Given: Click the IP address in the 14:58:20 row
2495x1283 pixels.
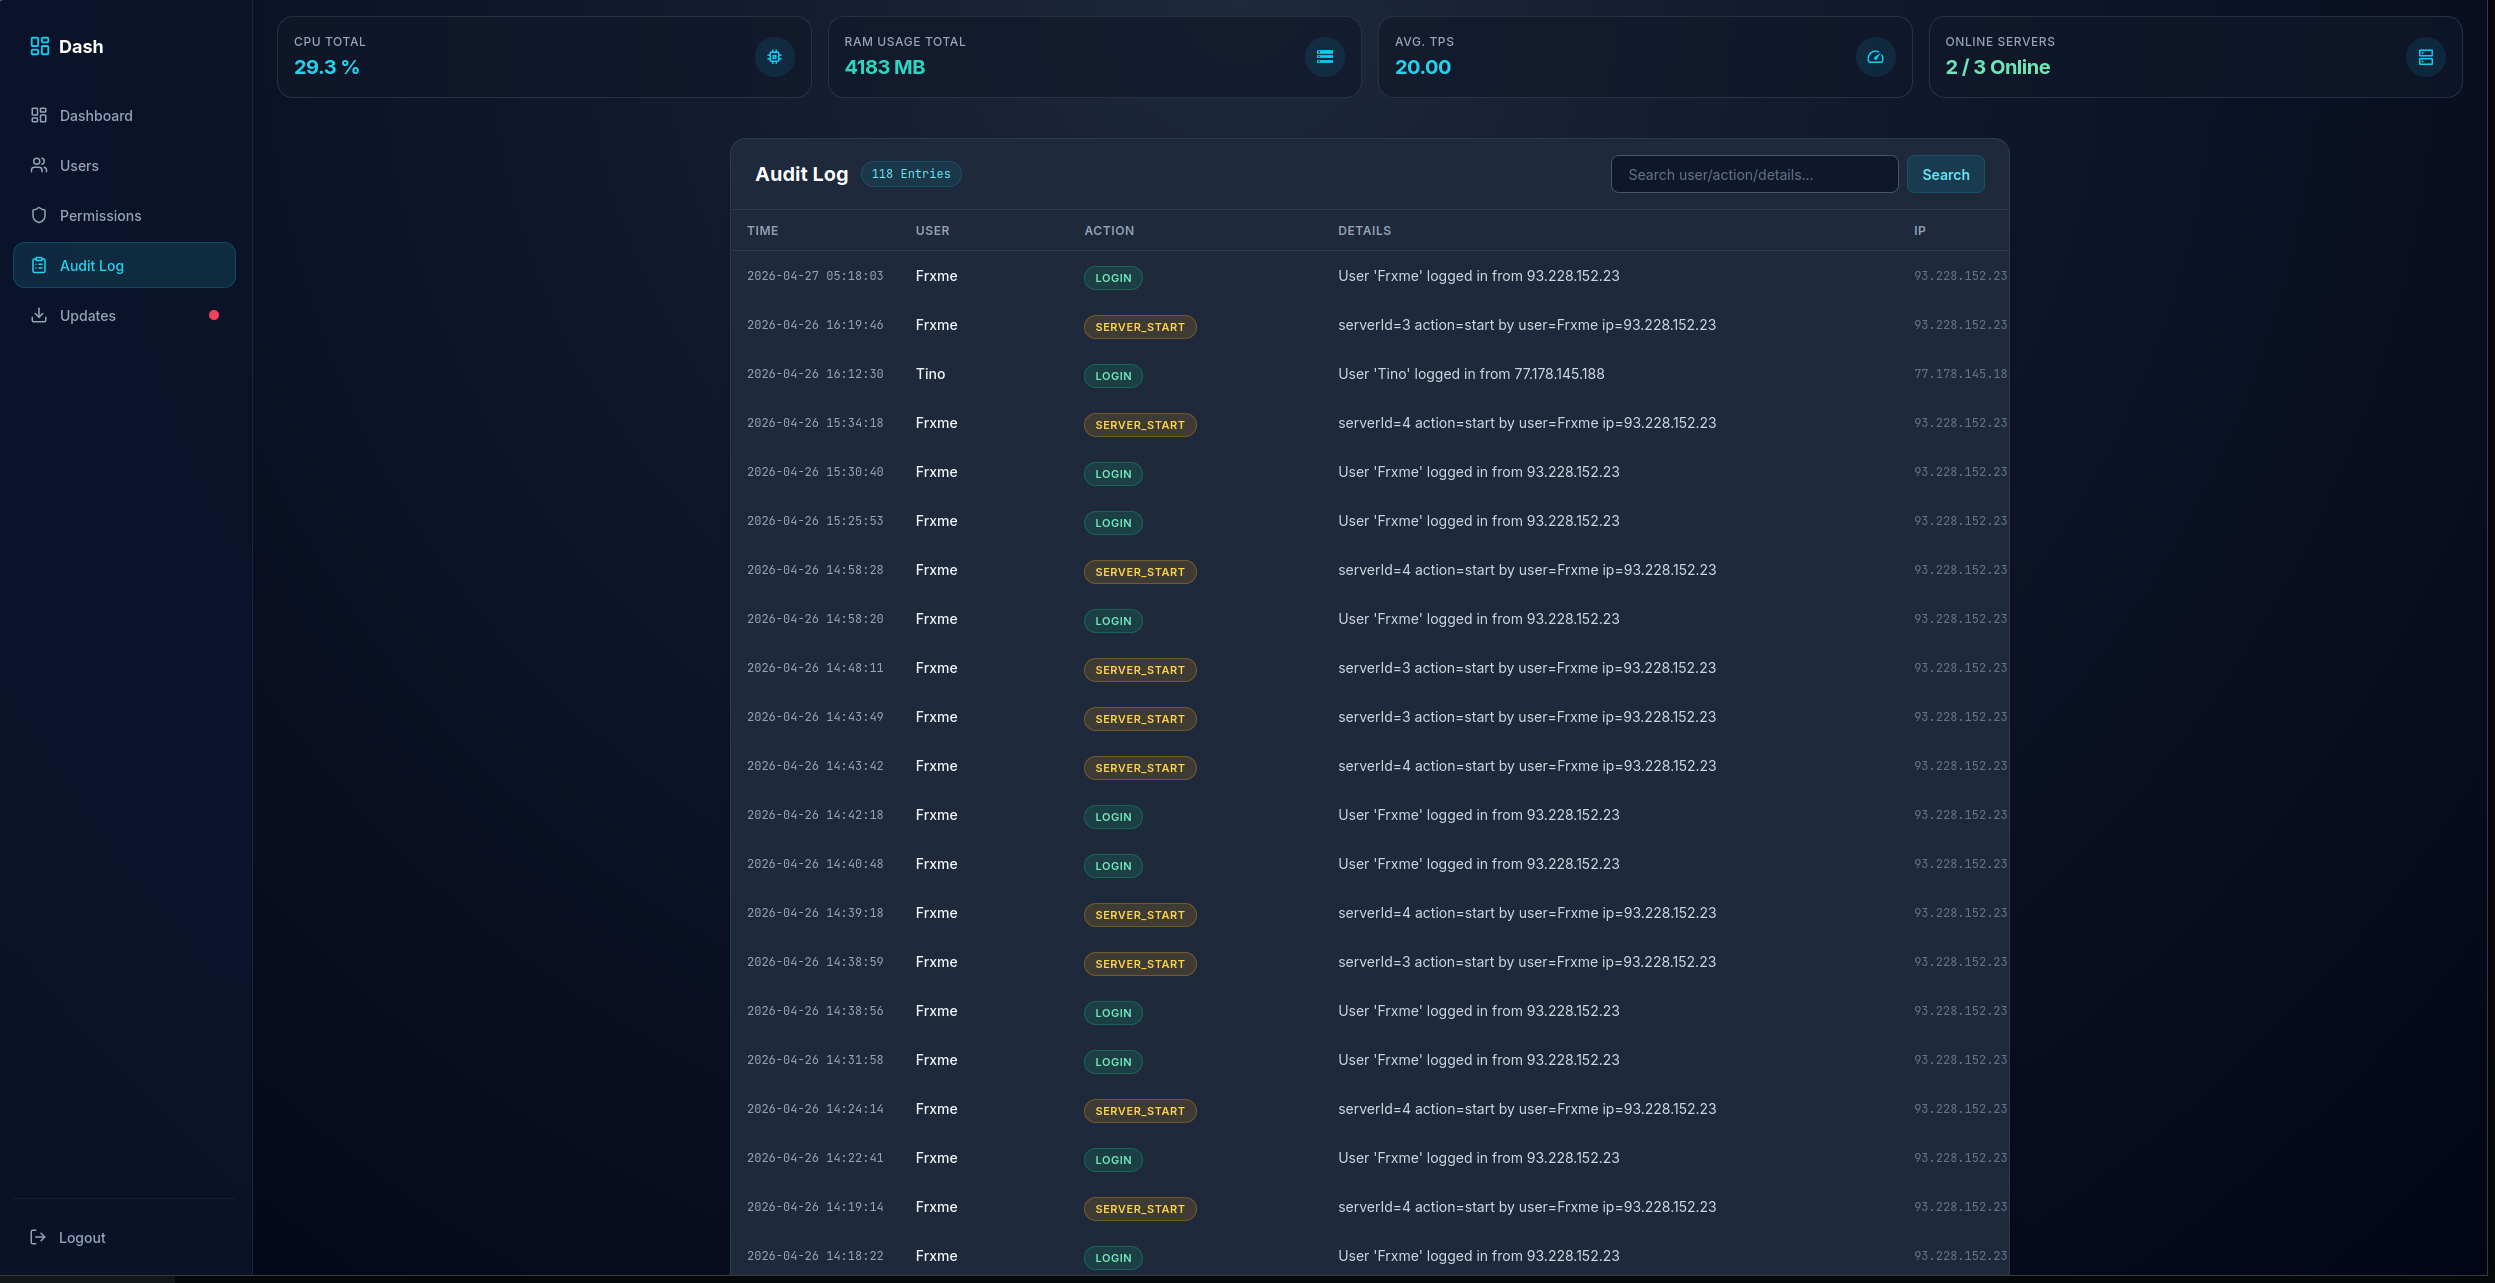Looking at the screenshot, I should point(1961,619).
